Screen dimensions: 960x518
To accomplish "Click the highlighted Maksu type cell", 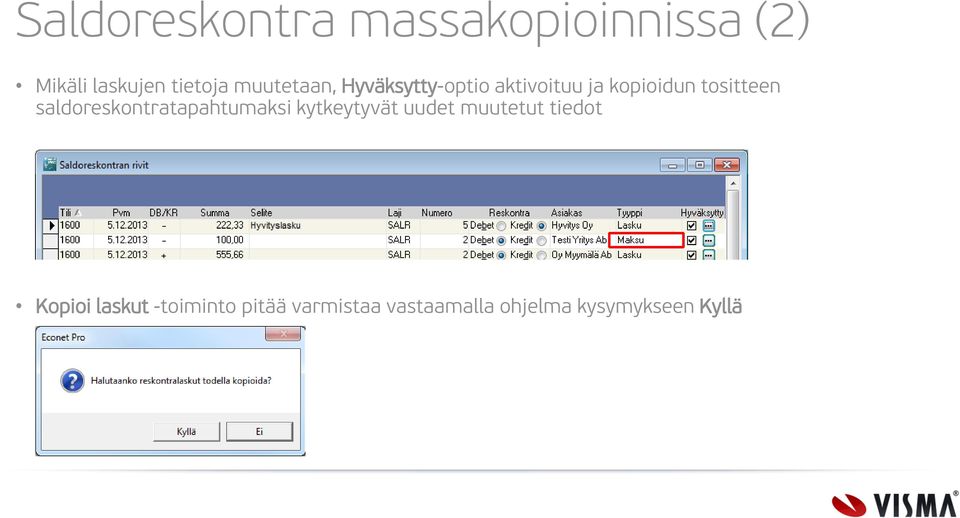I will [646, 240].
